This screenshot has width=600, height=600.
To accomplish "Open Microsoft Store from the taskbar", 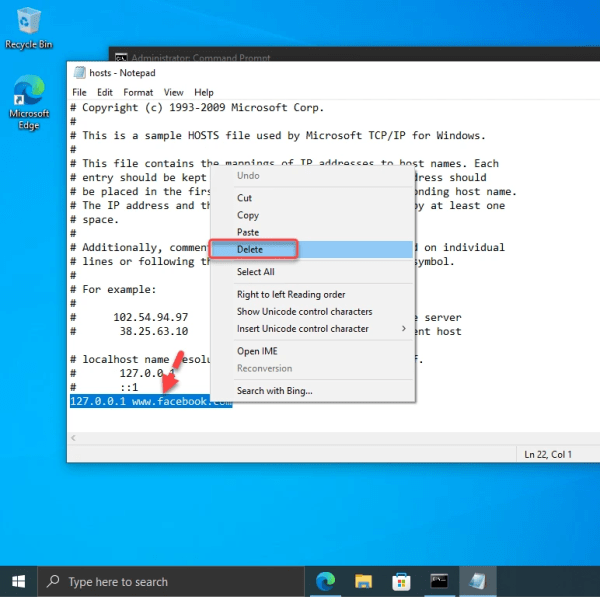I will click(401, 582).
